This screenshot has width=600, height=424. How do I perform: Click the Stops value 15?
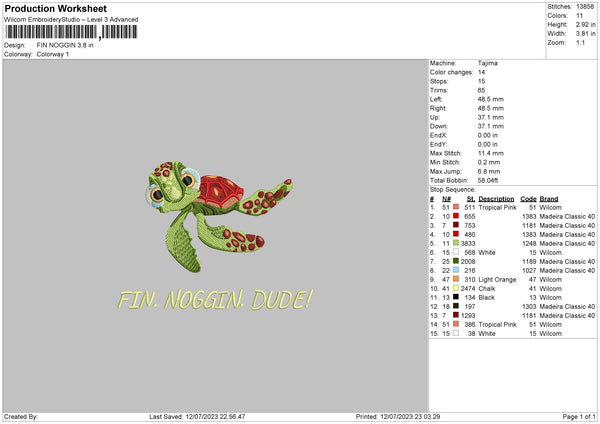[x=481, y=81]
